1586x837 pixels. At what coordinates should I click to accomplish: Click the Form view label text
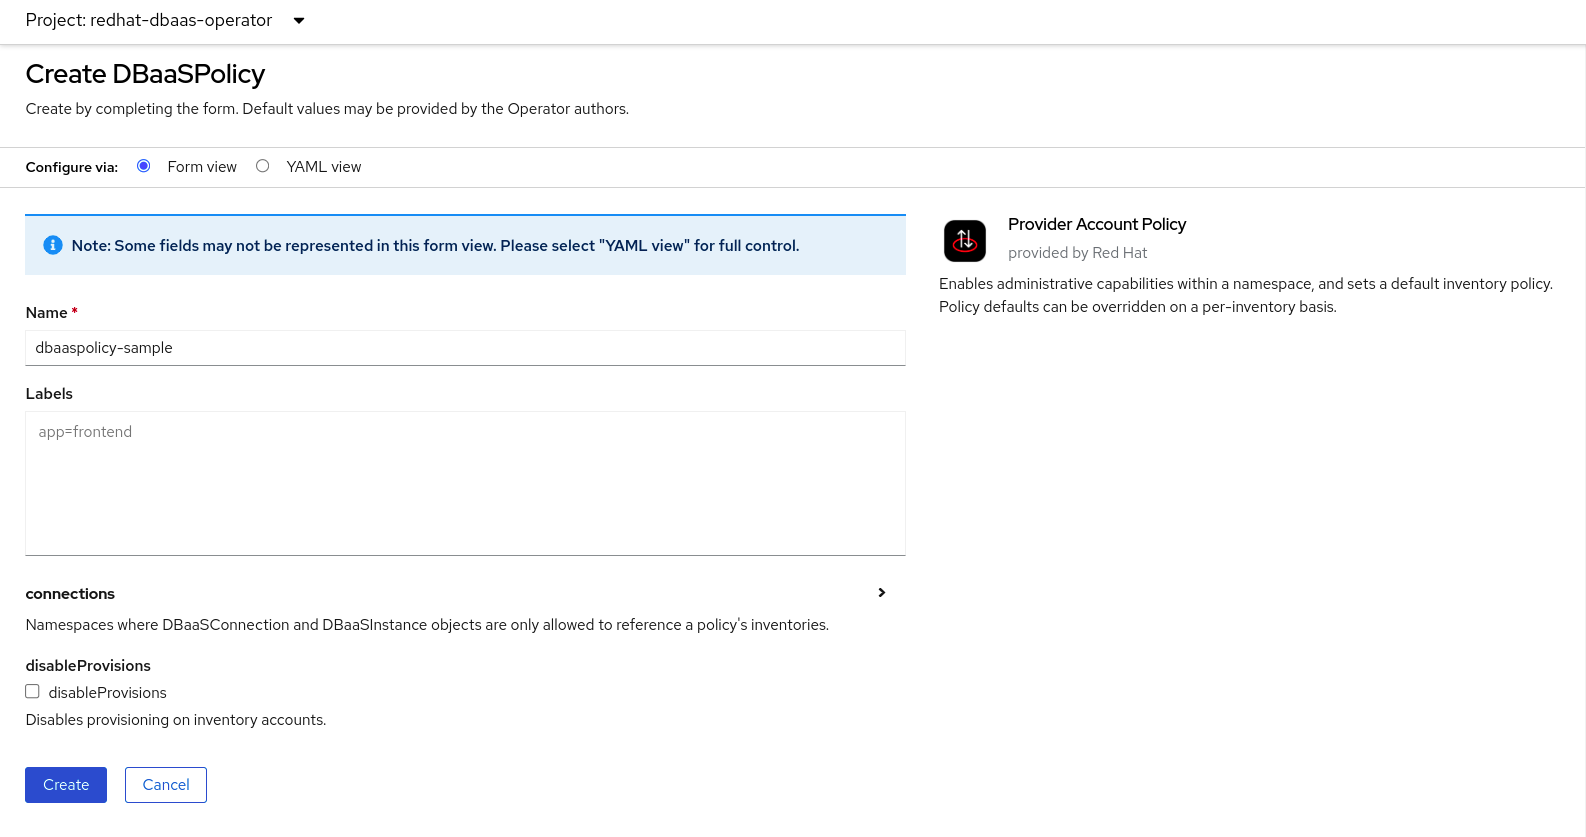click(x=202, y=167)
